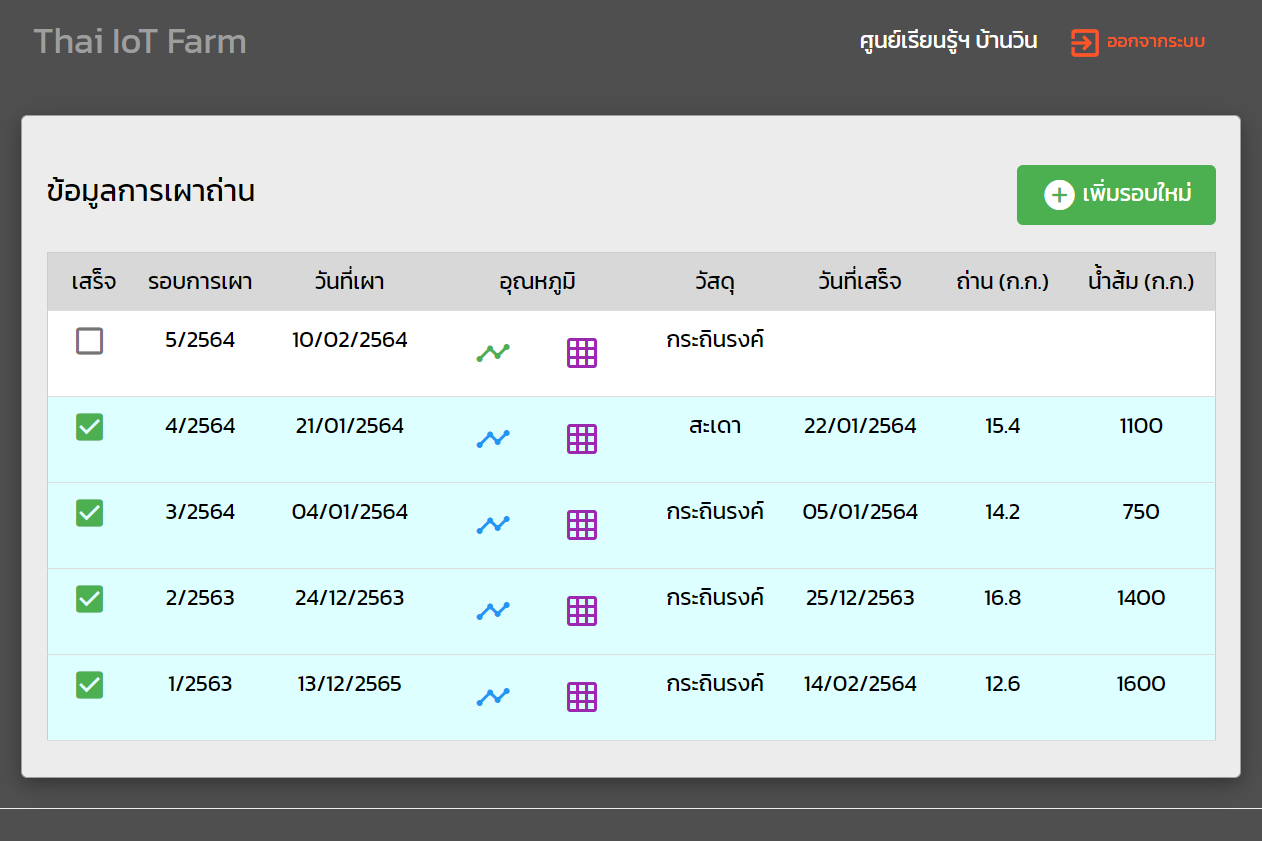The image size is (1262, 841).
Task: Toggle the เสร็จ checkbox for round 3/2564
Action: coord(90,513)
